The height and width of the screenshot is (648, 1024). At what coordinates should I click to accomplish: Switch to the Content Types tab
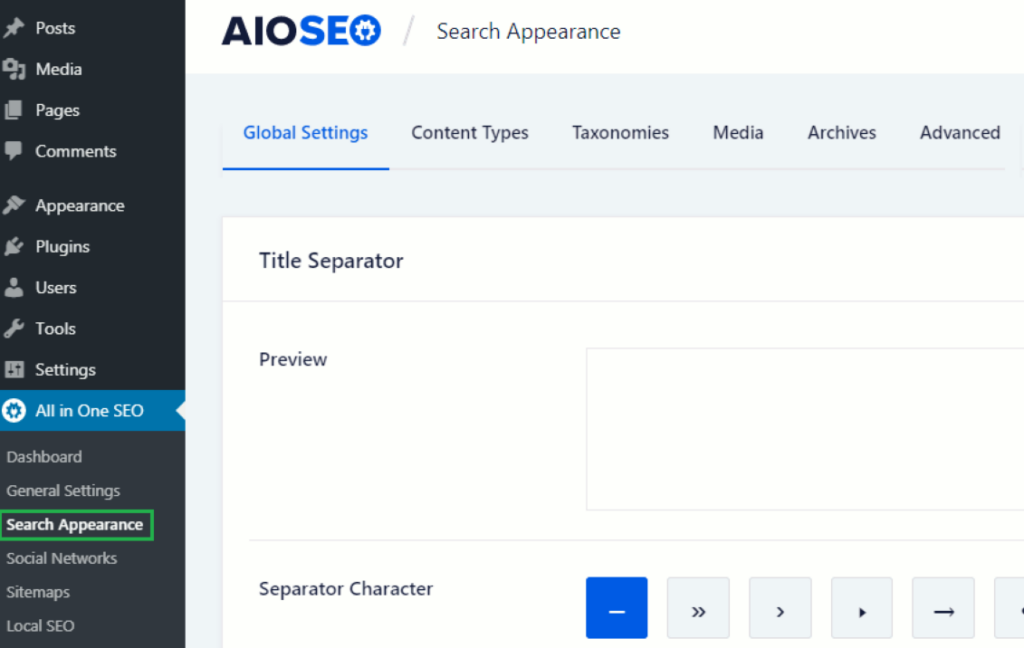(470, 132)
